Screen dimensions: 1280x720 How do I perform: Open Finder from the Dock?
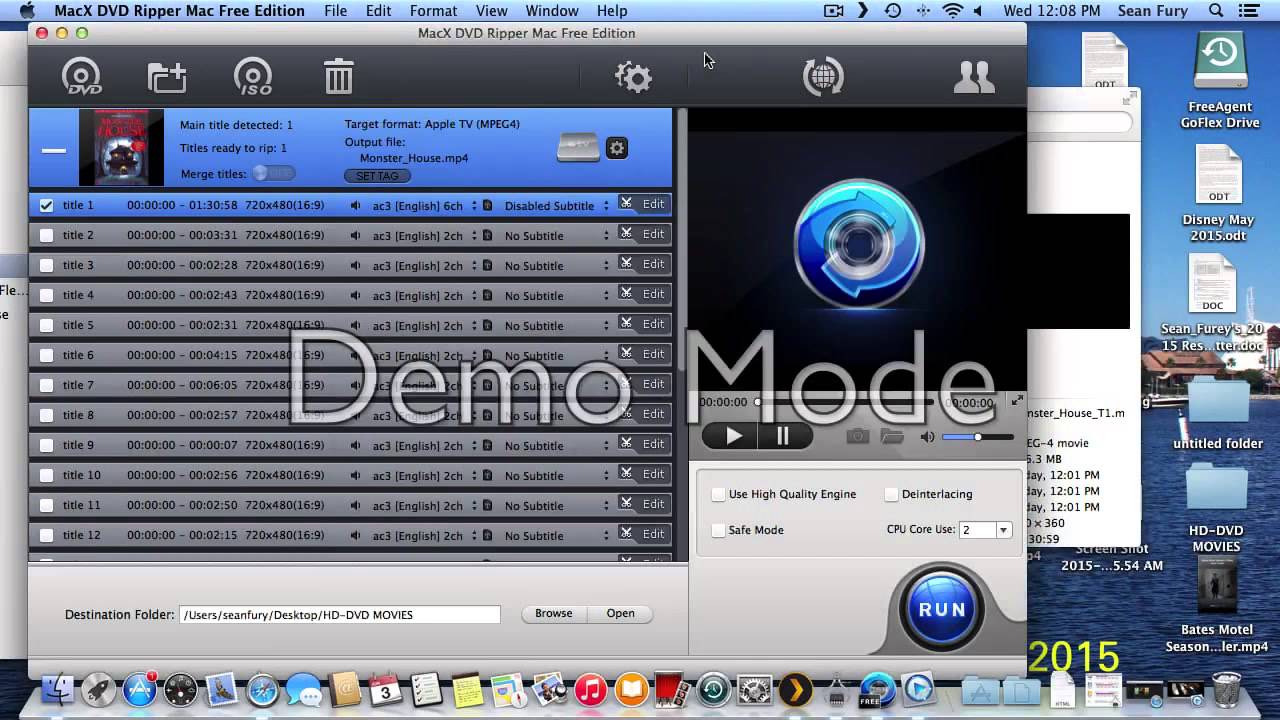click(x=58, y=690)
